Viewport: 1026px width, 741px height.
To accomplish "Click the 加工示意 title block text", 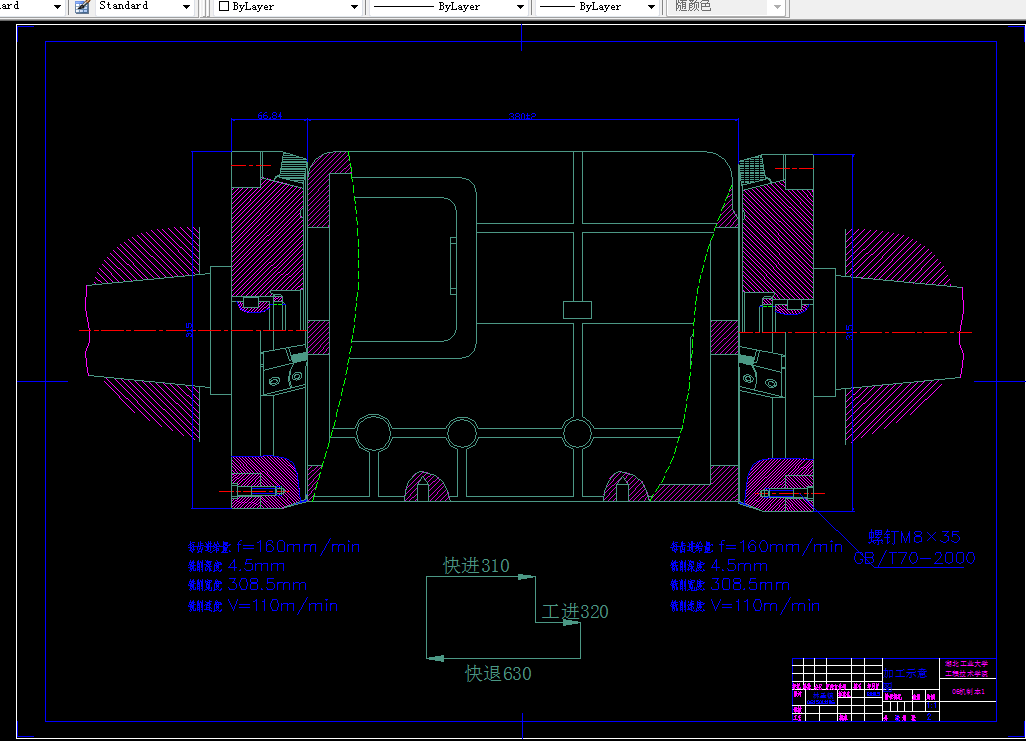I will 906,673.
